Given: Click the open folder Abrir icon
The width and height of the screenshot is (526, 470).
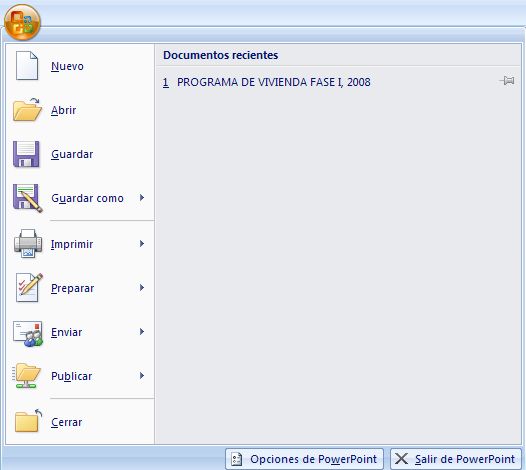Looking at the screenshot, I should [28, 109].
